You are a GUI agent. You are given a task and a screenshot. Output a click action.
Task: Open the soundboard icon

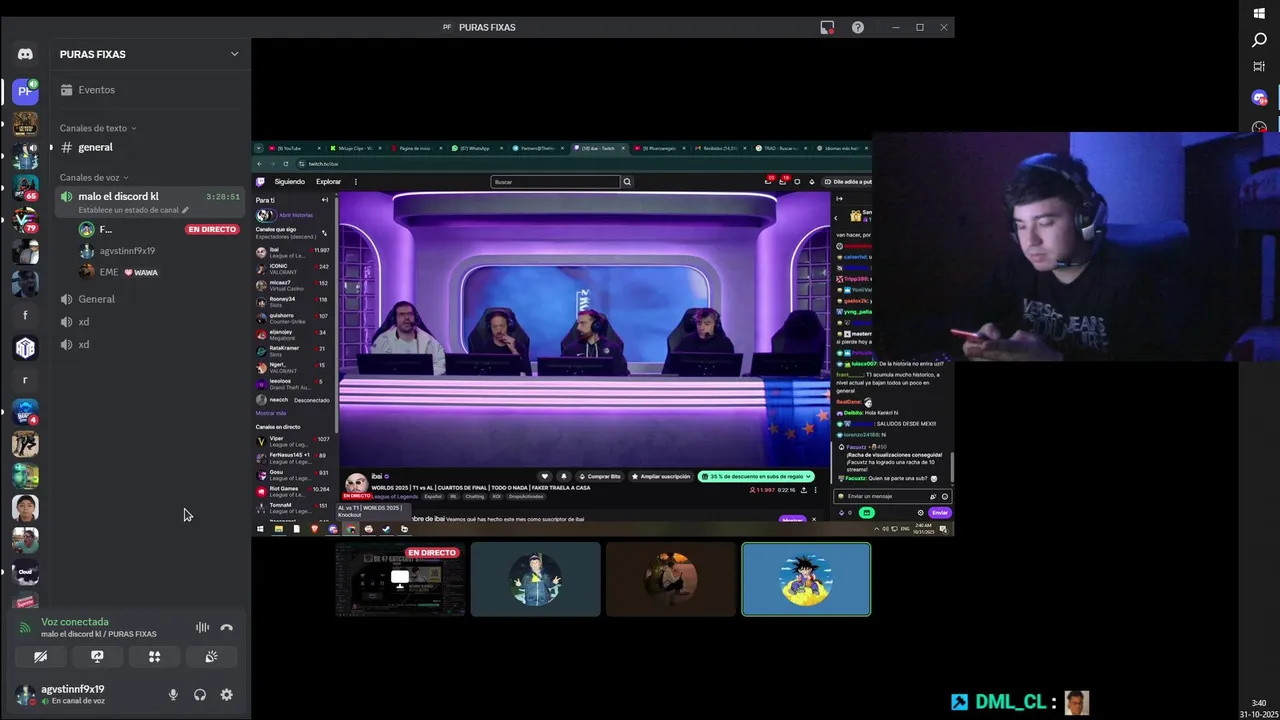pyautogui.click(x=211, y=657)
